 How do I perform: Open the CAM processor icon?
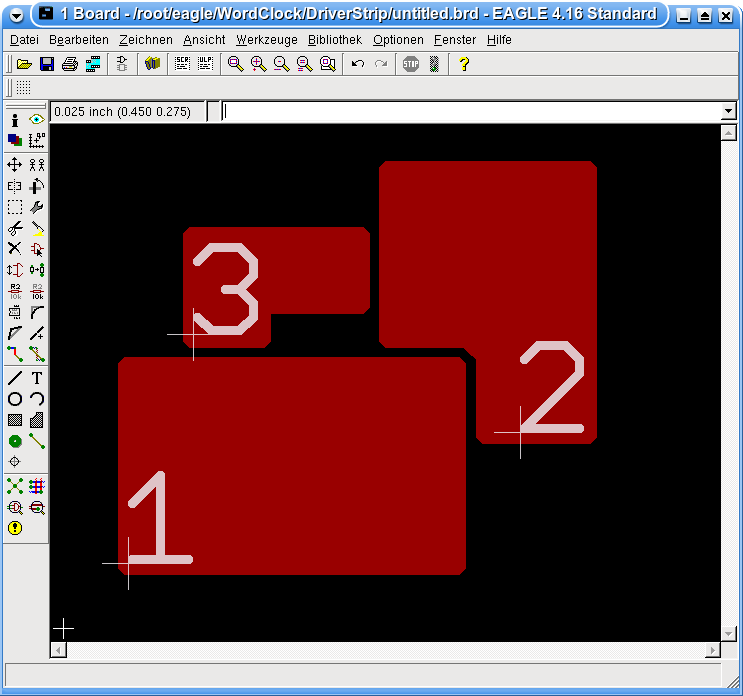93,64
